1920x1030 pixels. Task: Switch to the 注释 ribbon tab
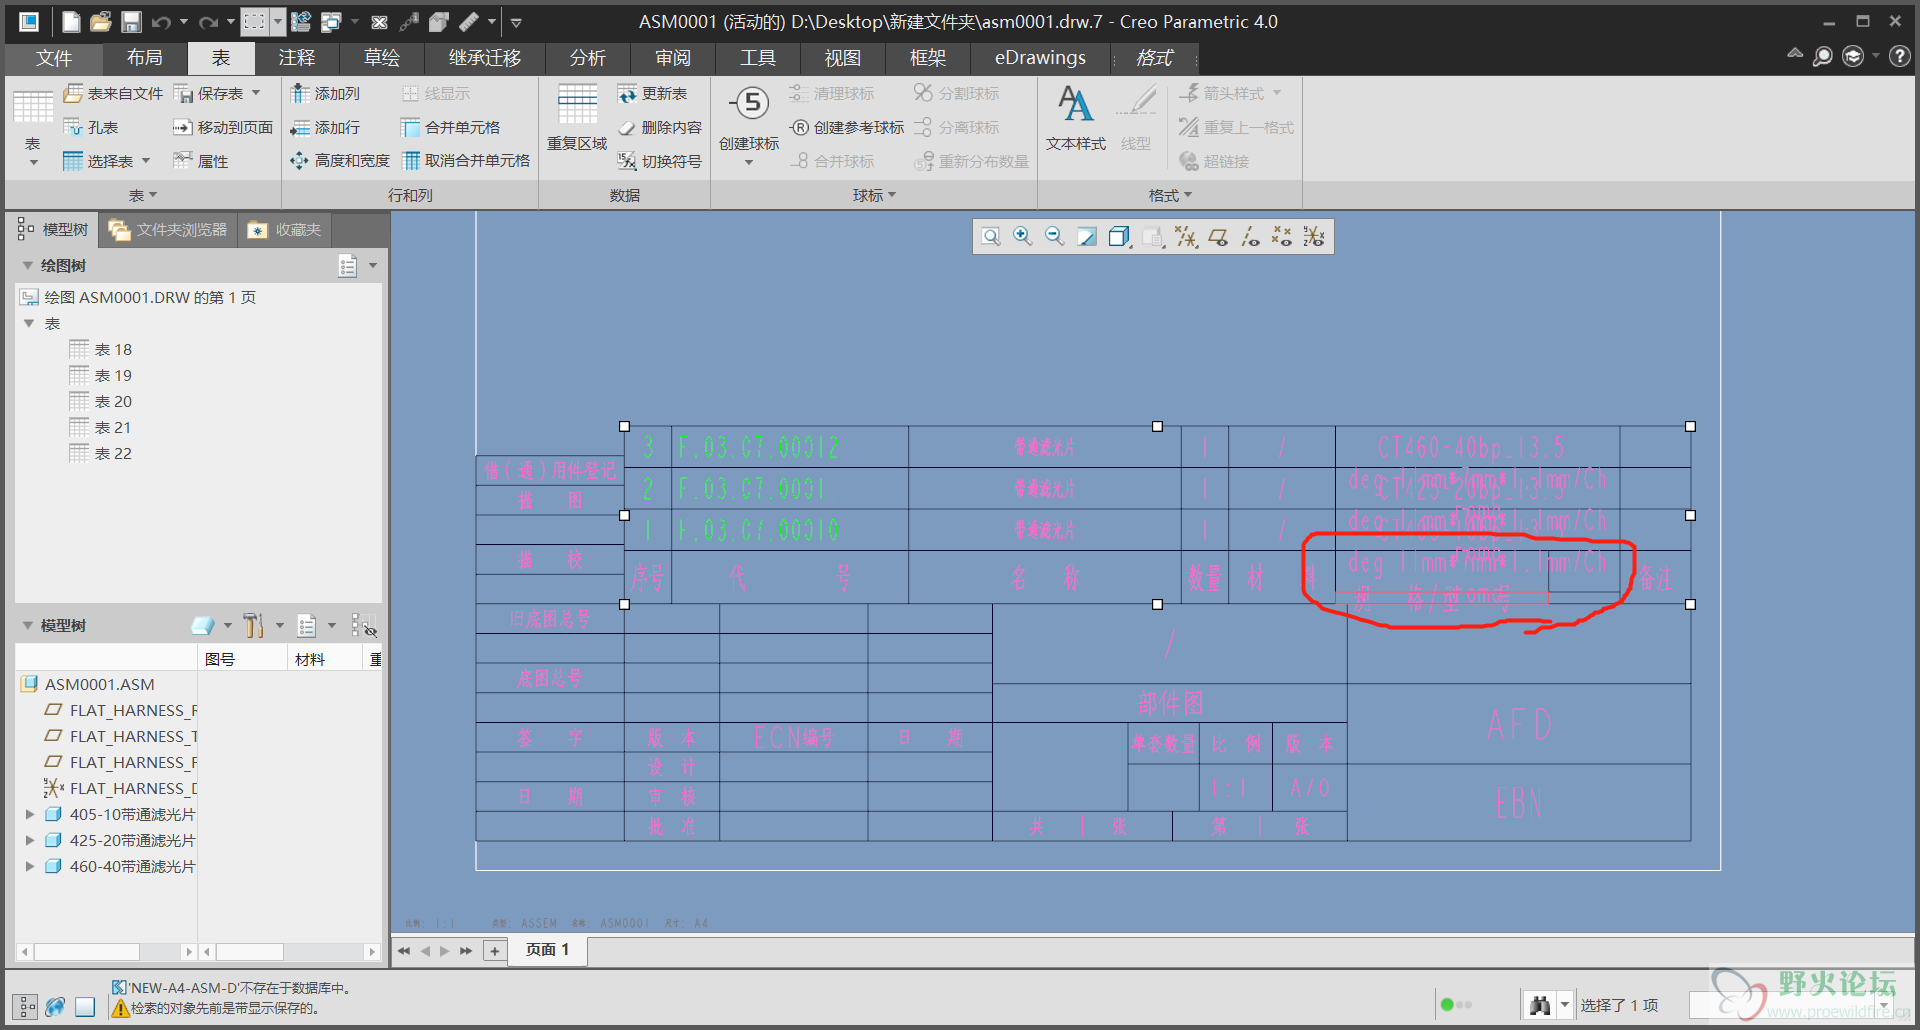click(x=297, y=58)
